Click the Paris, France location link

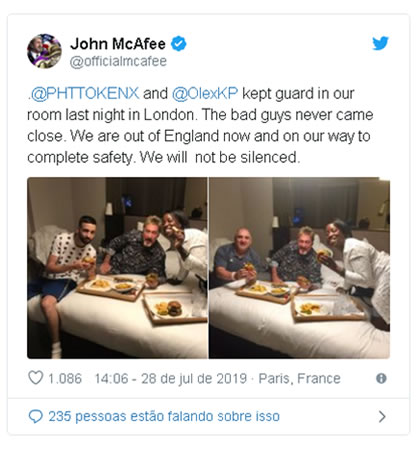(x=299, y=379)
